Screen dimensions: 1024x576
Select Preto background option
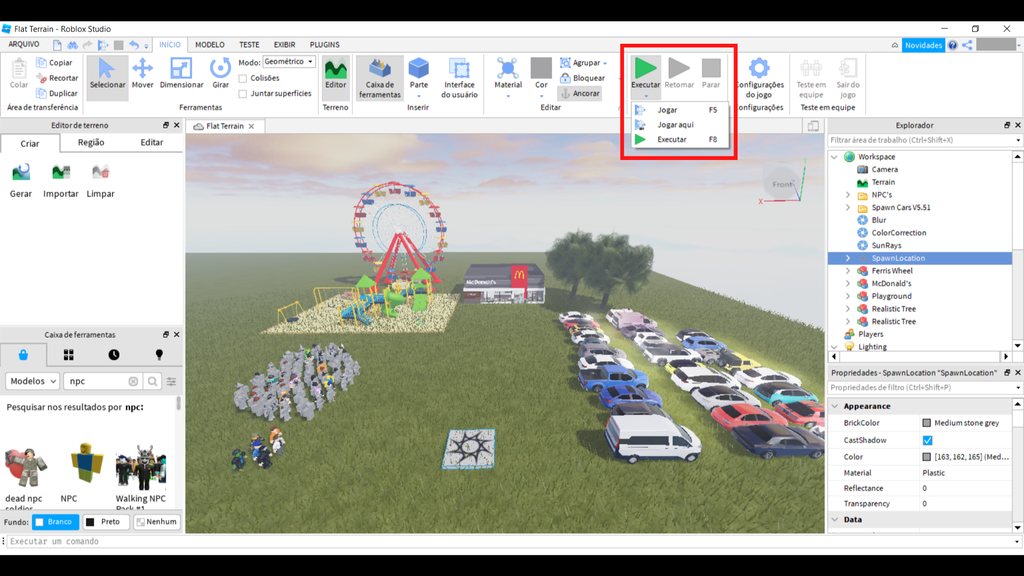[x=104, y=522]
